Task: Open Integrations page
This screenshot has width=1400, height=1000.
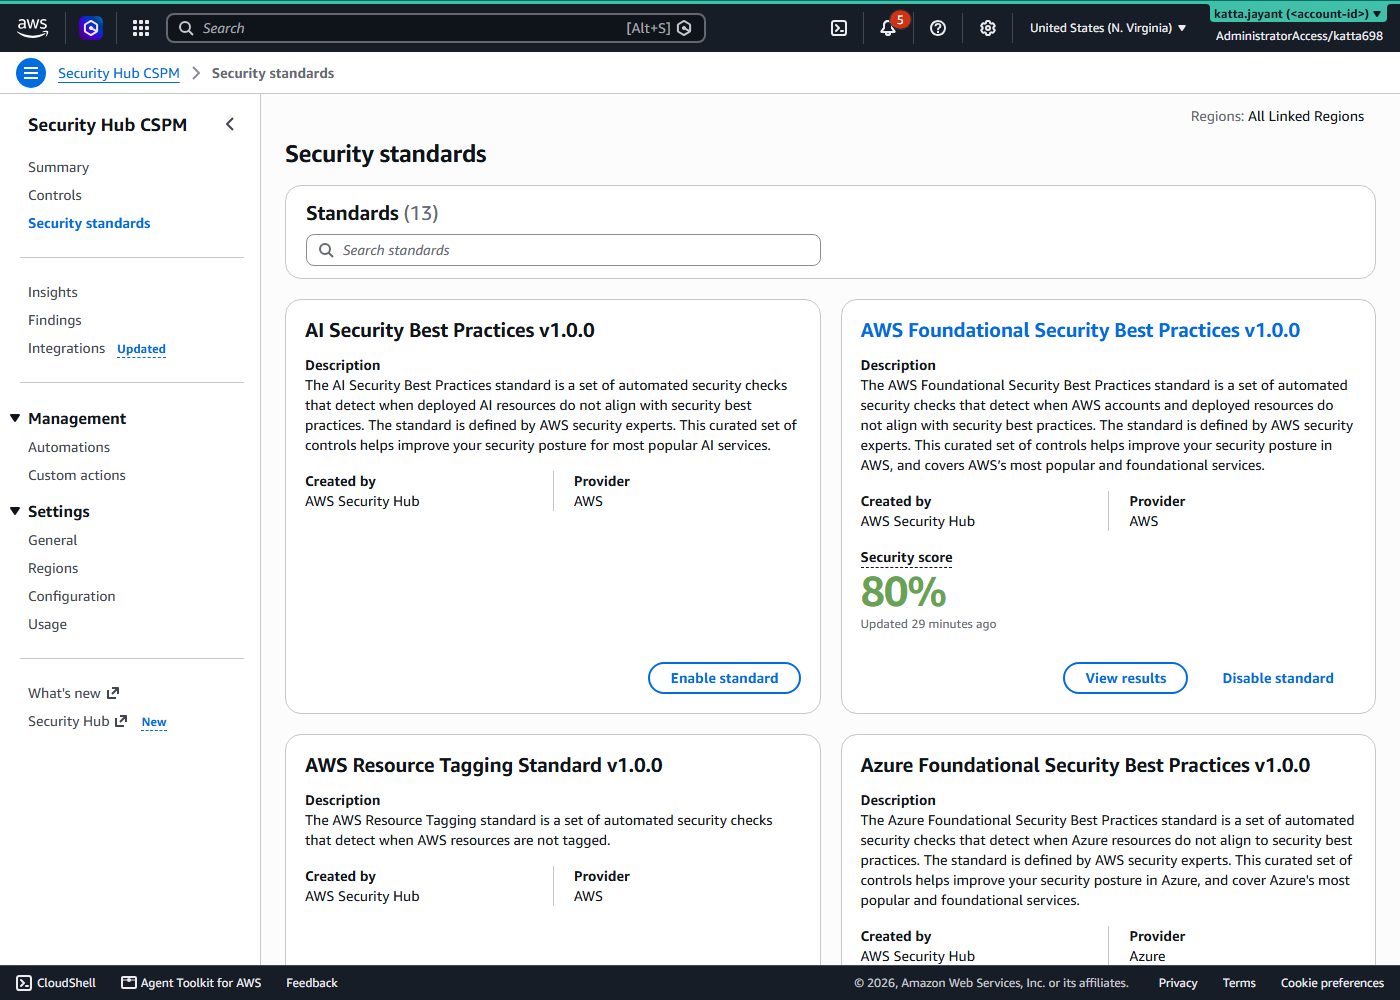Action: 66,348
